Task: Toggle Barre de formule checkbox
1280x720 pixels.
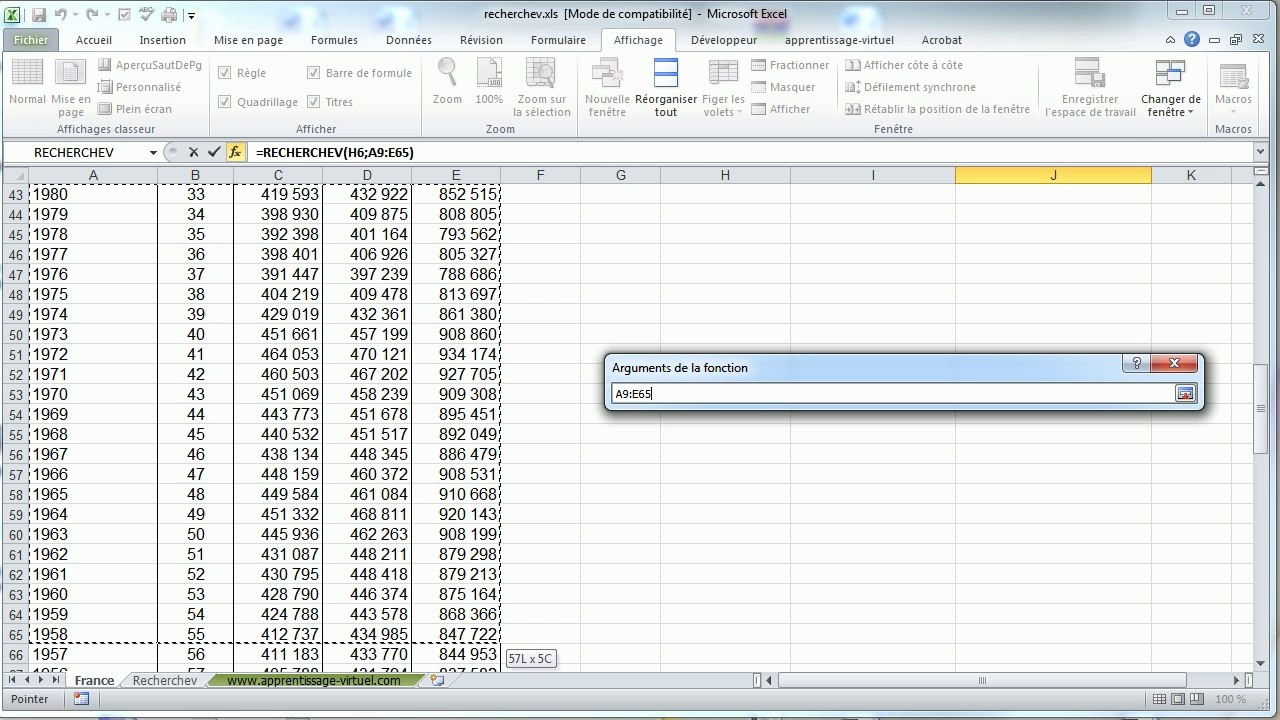Action: click(x=314, y=73)
